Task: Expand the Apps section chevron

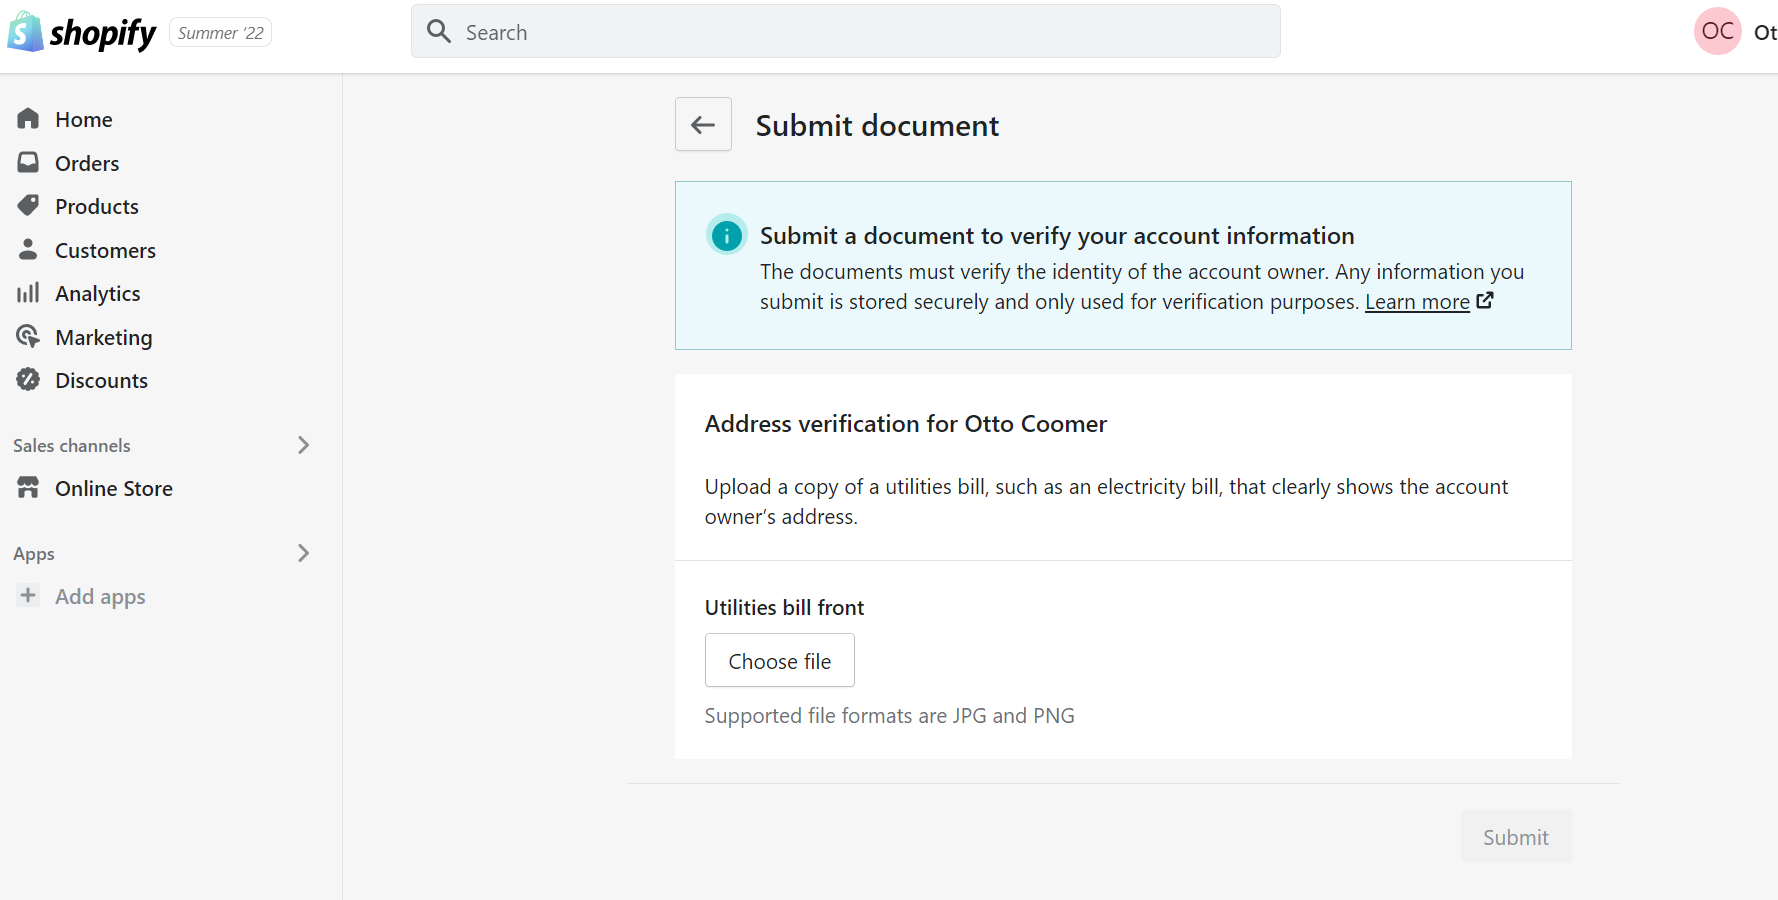Action: click(x=303, y=553)
